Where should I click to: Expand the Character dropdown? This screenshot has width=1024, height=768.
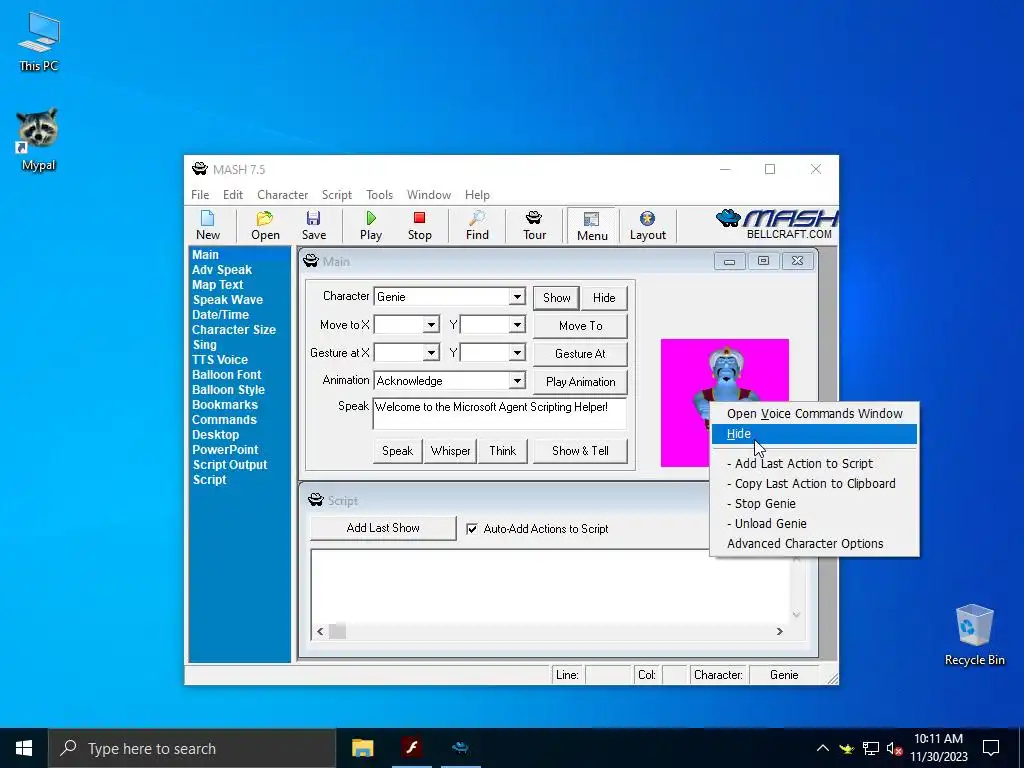pos(517,296)
